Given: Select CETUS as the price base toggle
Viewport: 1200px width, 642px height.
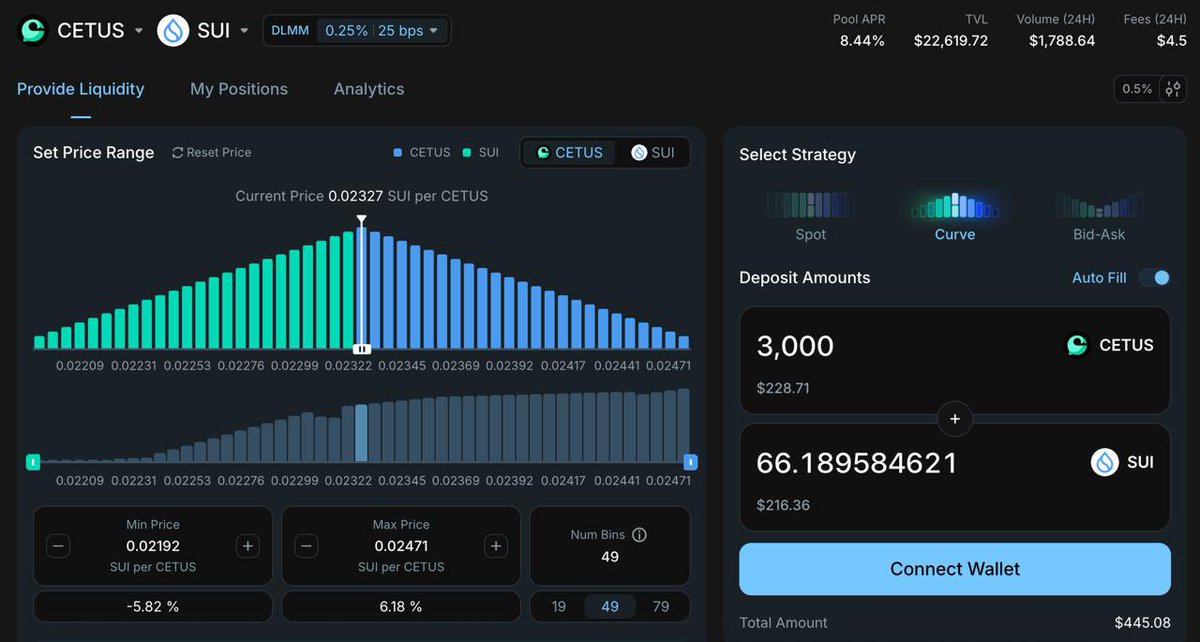Looking at the screenshot, I should click(x=569, y=152).
